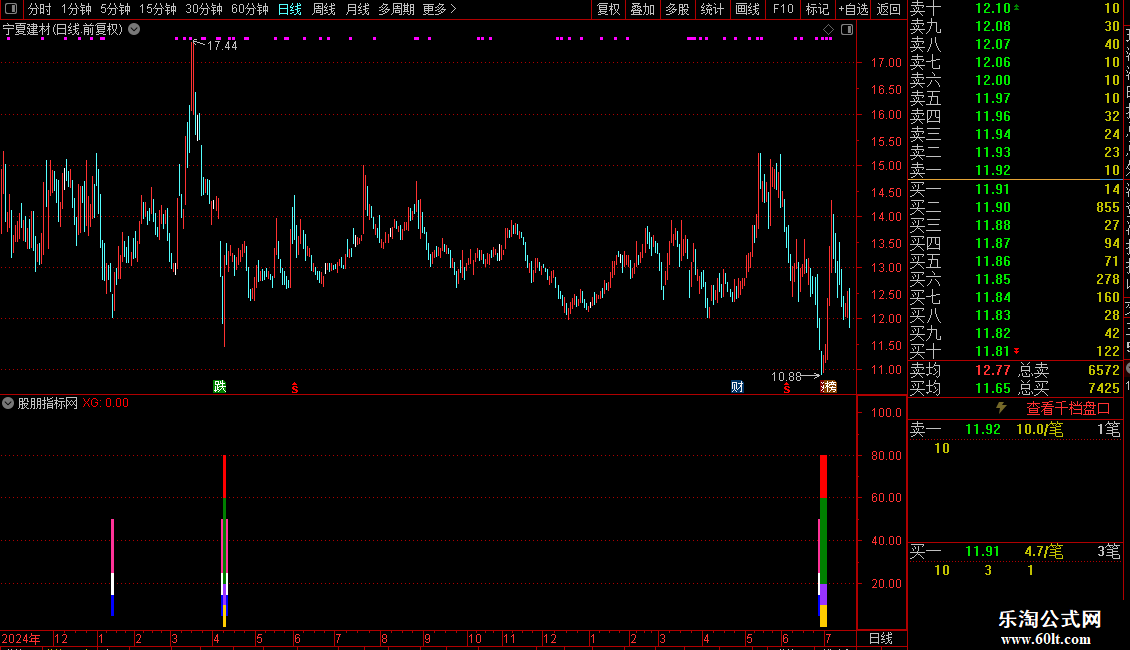Click the 买二 price 11.90 row
This screenshot has width=1130, height=650.
click(x=992, y=207)
